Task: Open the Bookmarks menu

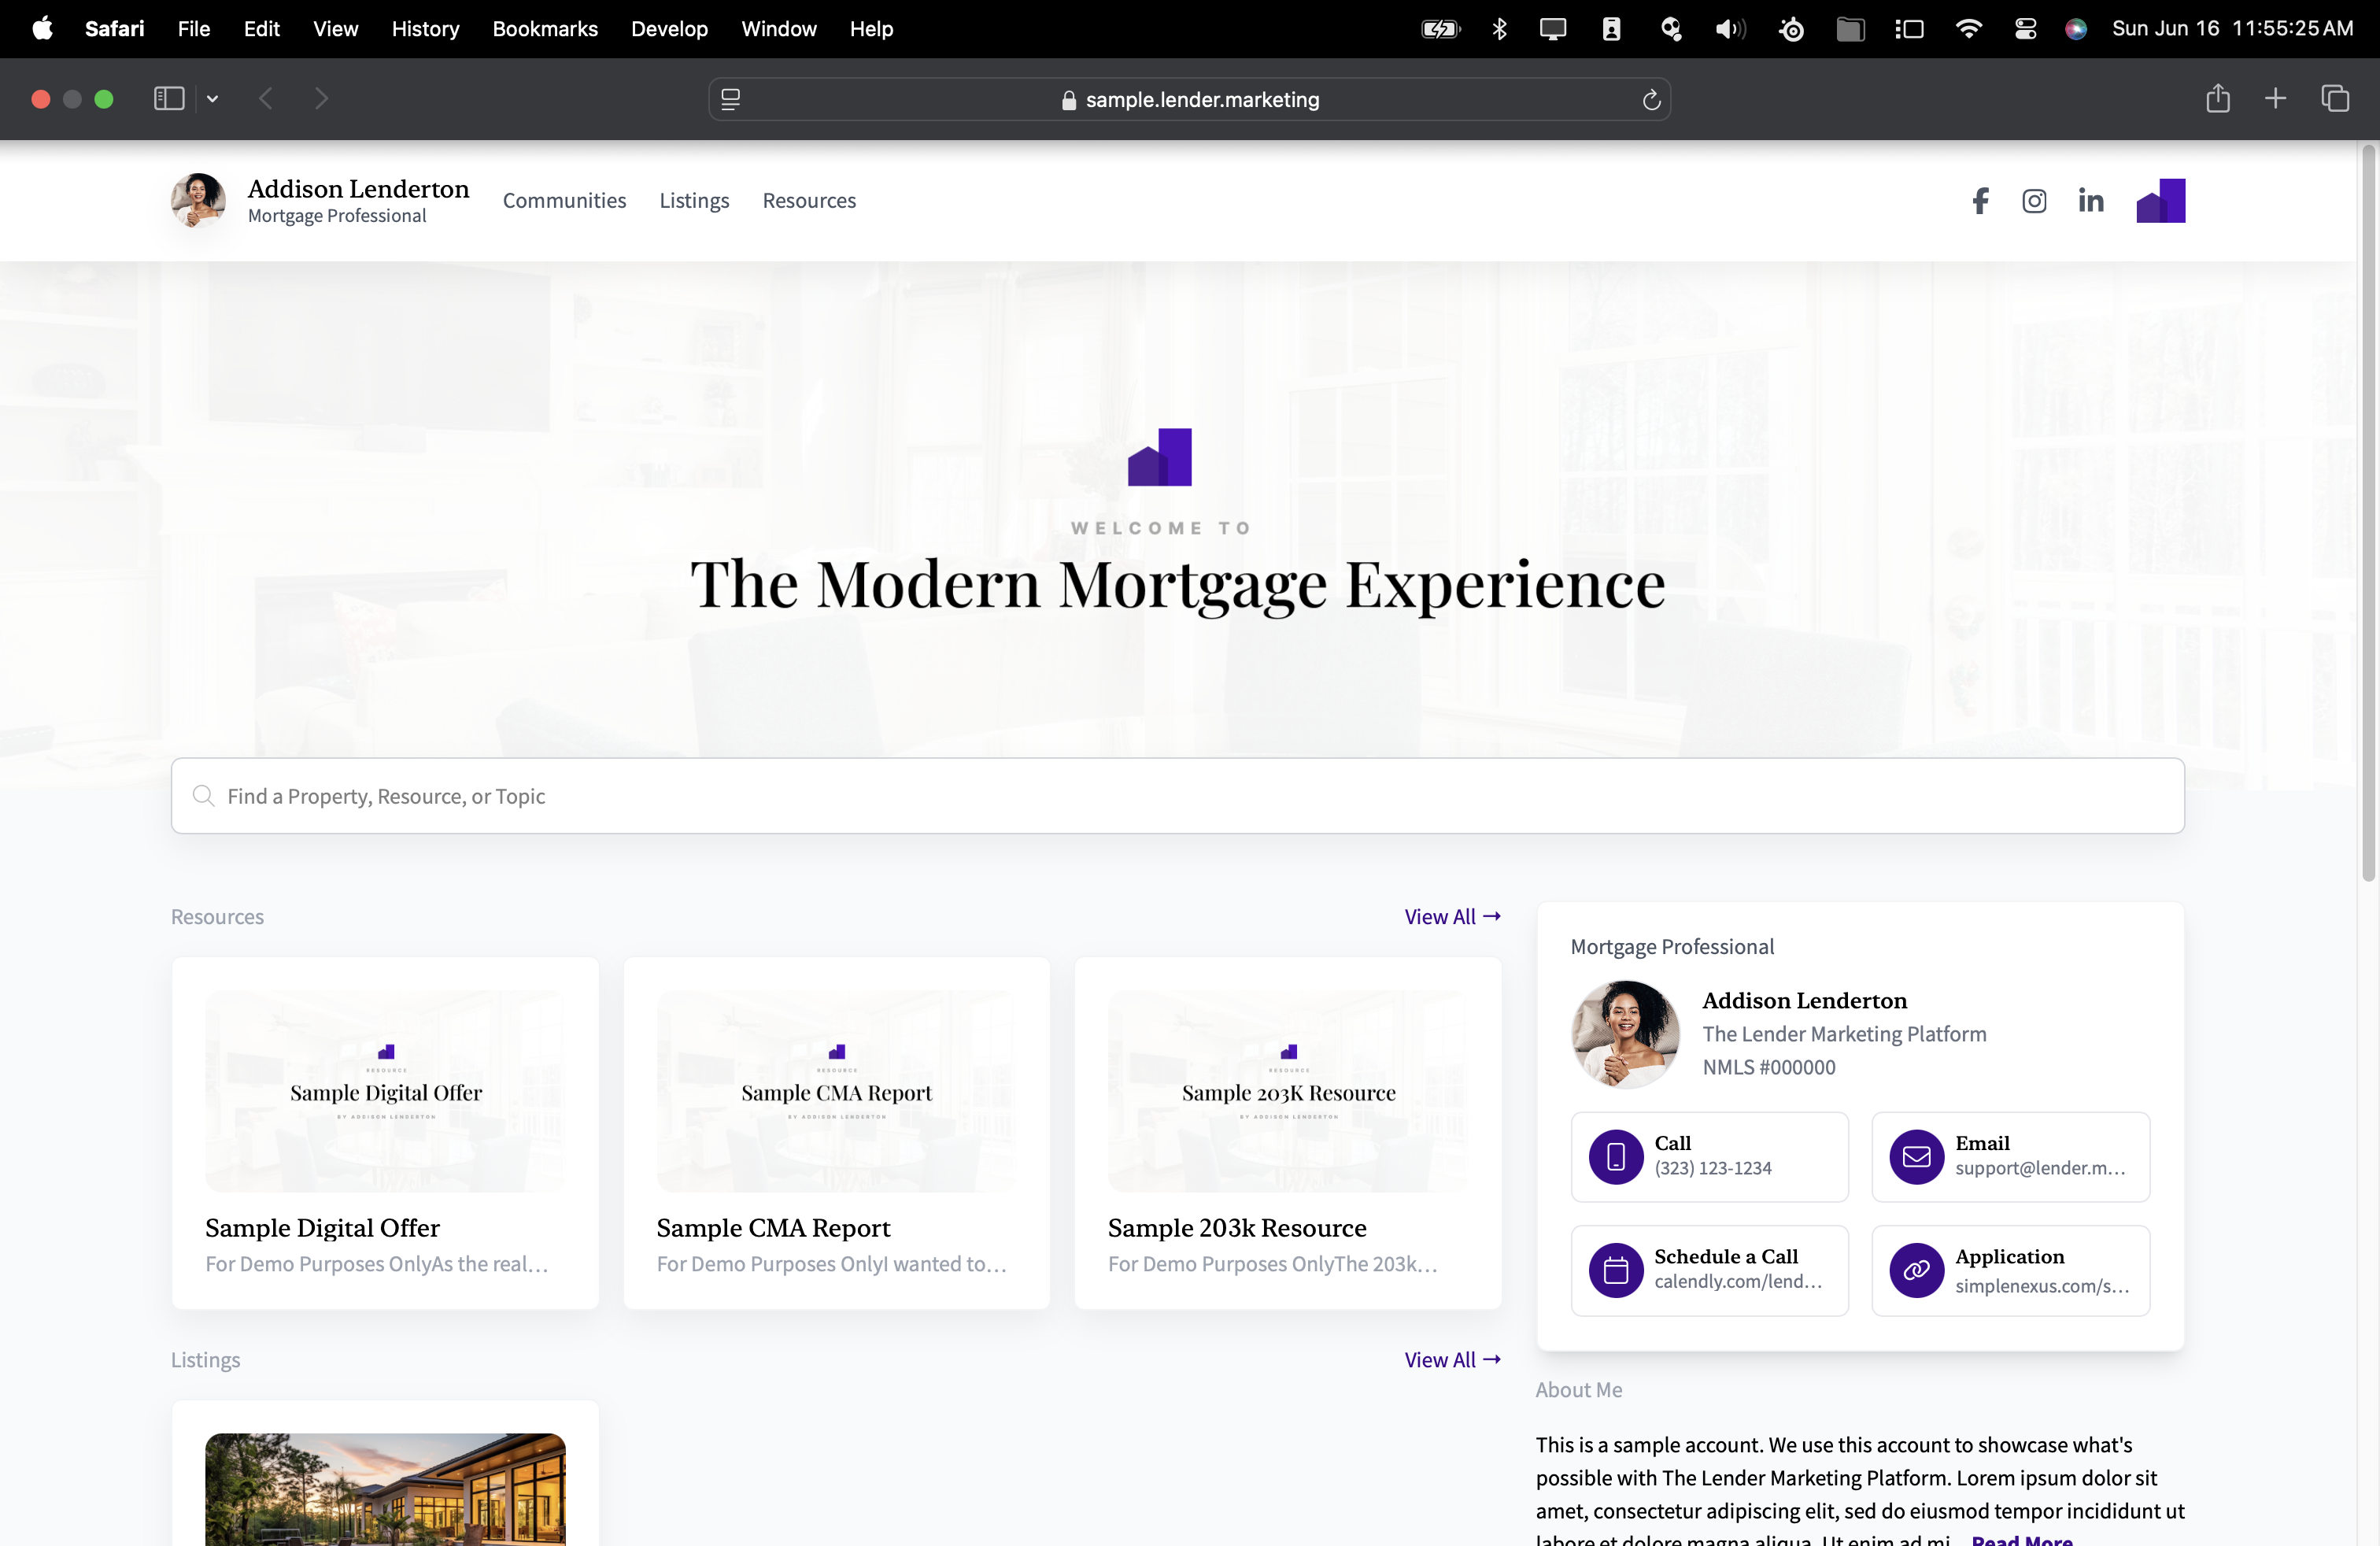Action: [x=545, y=29]
